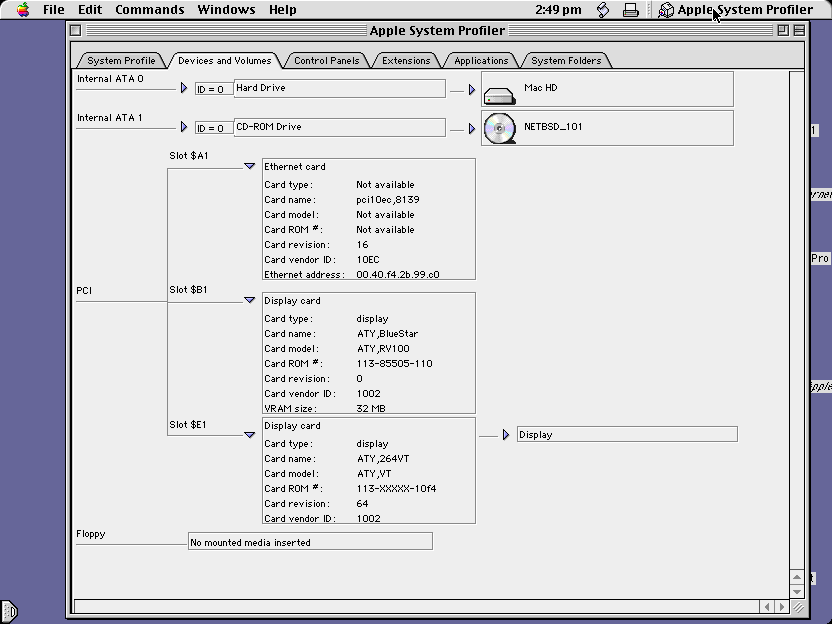Click the vertical scrollbar down arrow
This screenshot has width=832, height=624.
[x=796, y=591]
